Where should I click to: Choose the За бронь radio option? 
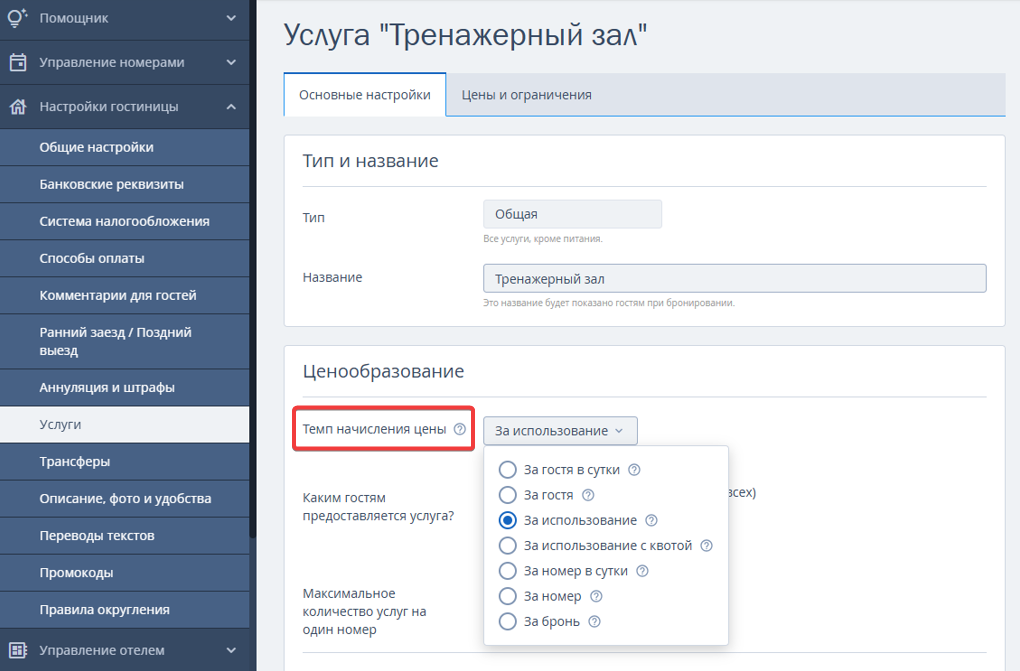tap(507, 622)
